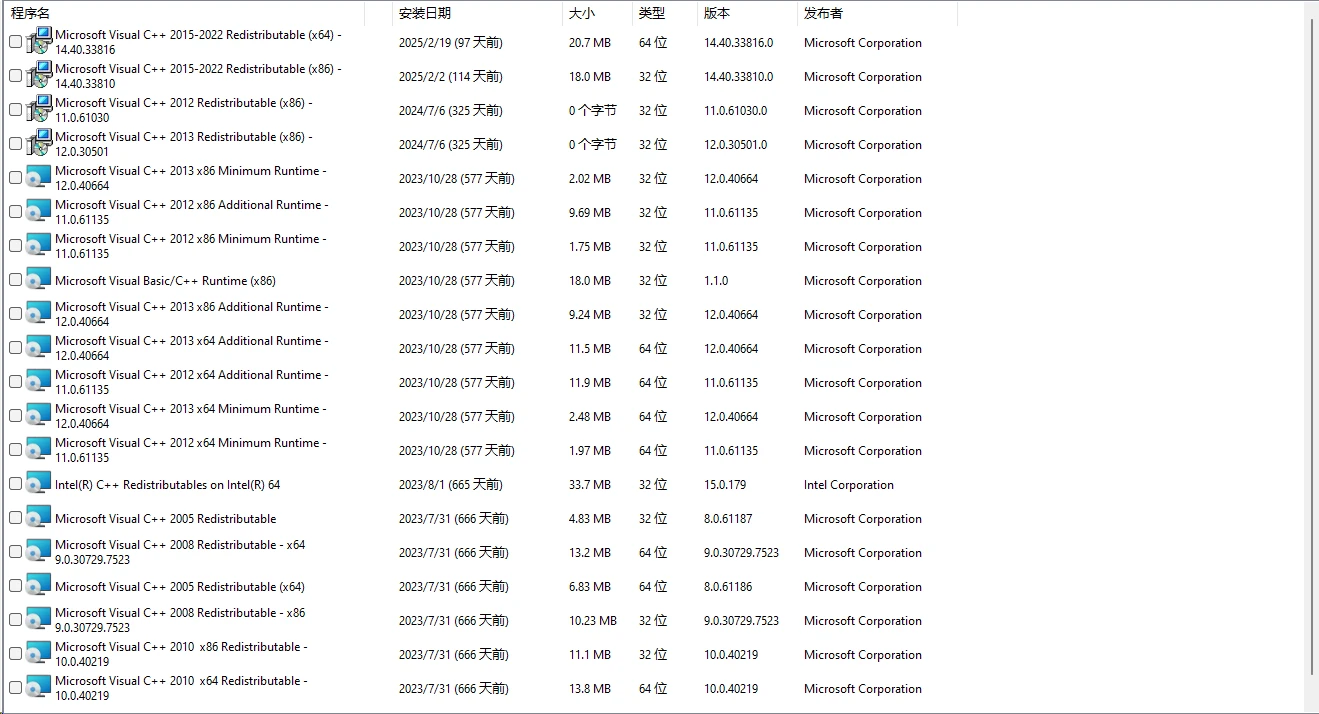The width and height of the screenshot is (1319, 714).
Task: Click size value 33.7 MB
Action: click(589, 485)
